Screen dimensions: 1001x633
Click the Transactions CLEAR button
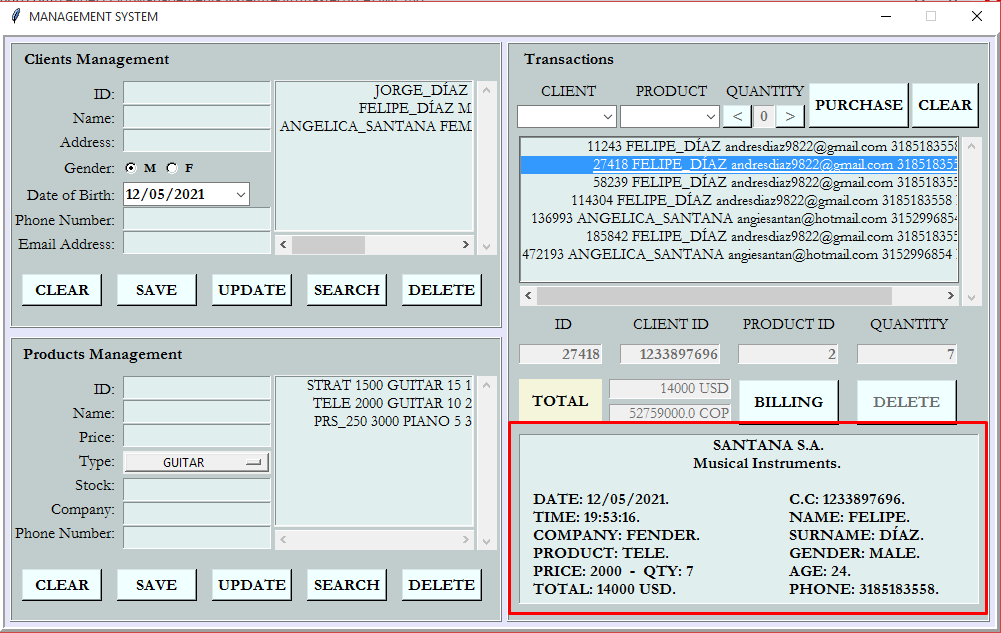945,105
